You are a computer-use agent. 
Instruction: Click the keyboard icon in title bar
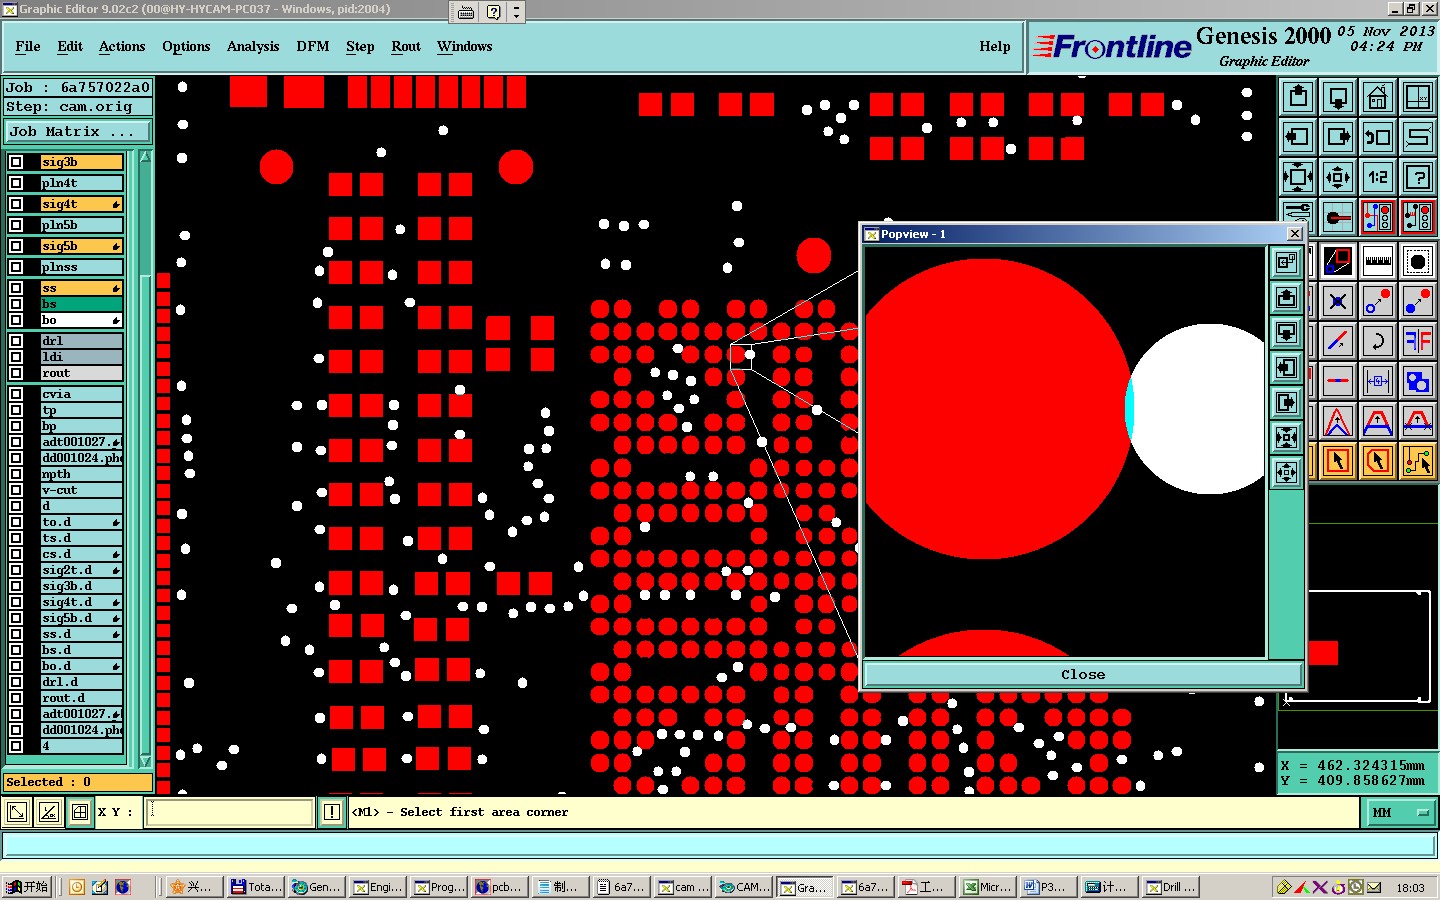(x=466, y=12)
